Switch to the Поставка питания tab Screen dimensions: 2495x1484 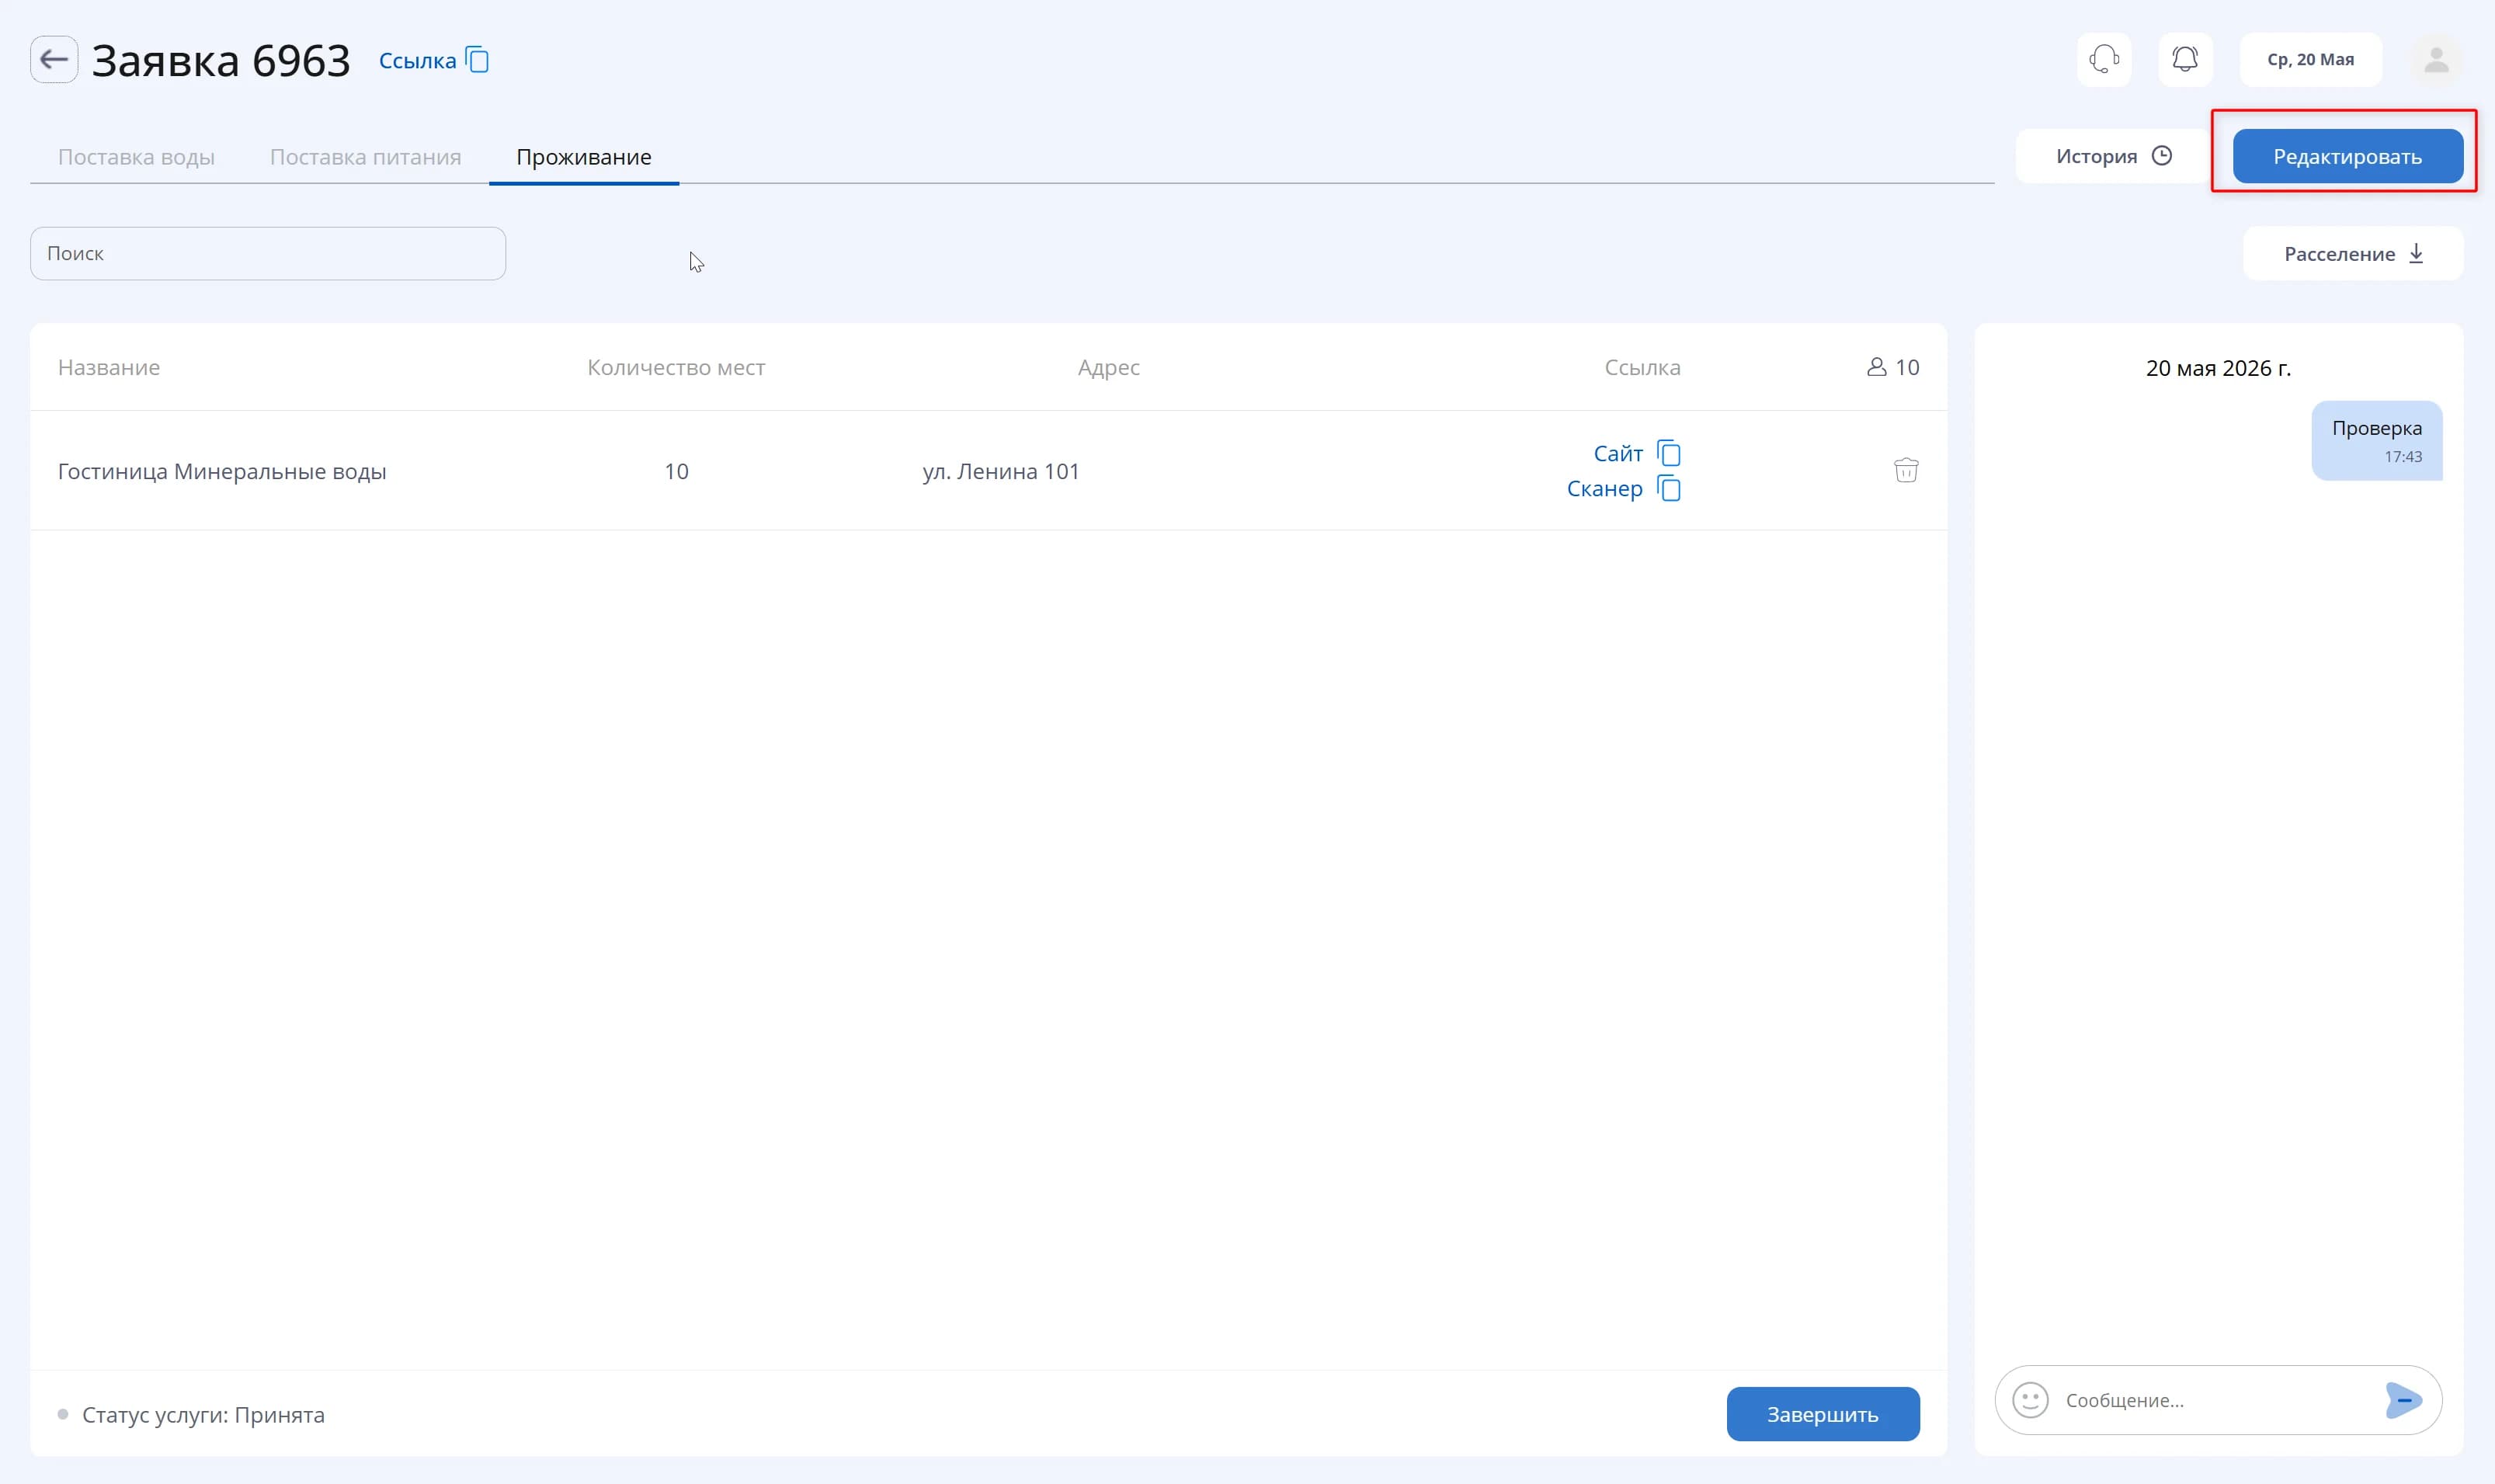365,157
